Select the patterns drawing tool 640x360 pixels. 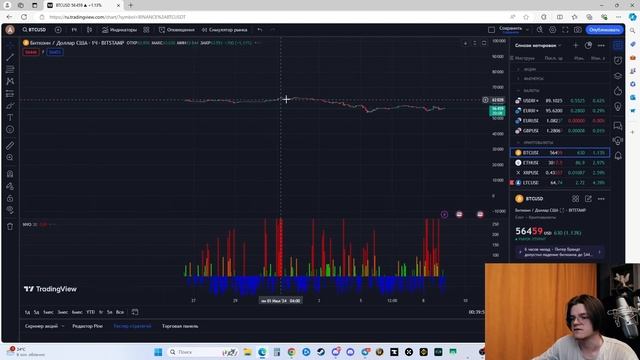pos(10,81)
